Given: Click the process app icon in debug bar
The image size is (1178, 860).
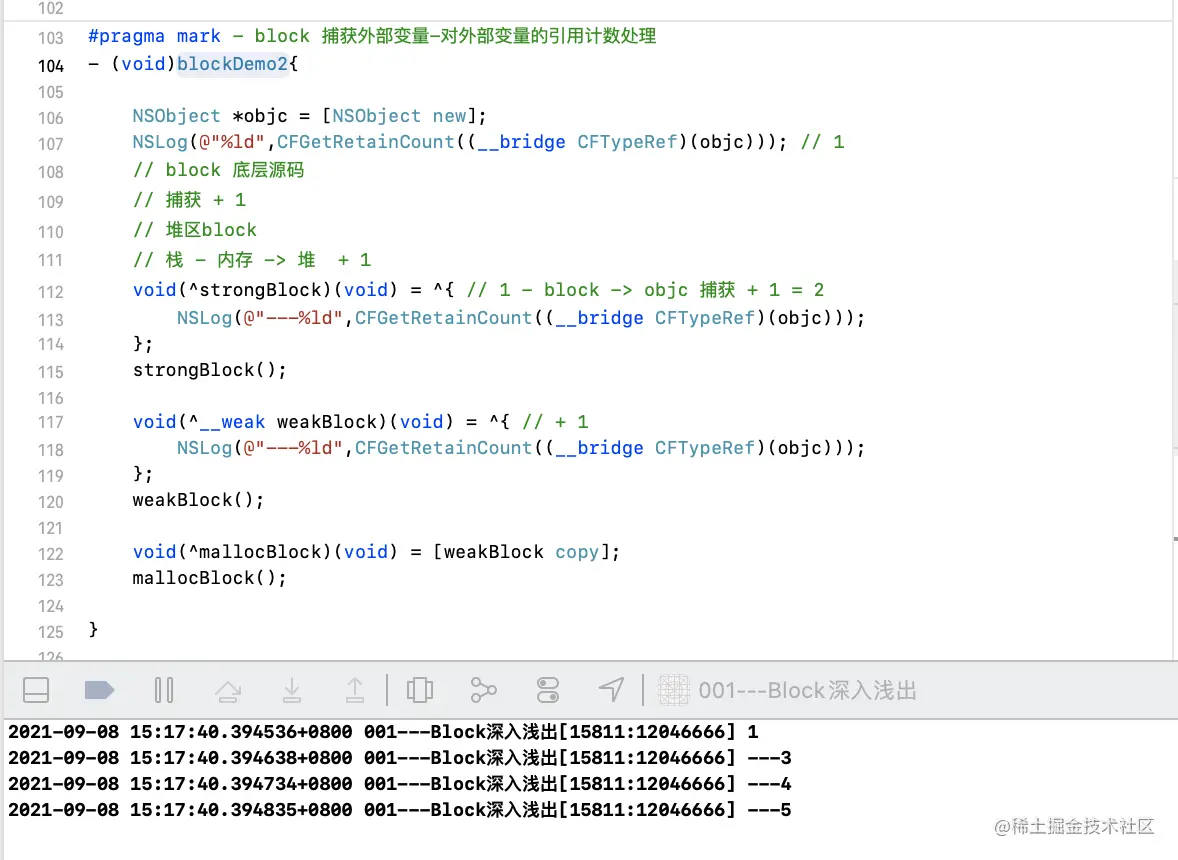Looking at the screenshot, I should 673,690.
